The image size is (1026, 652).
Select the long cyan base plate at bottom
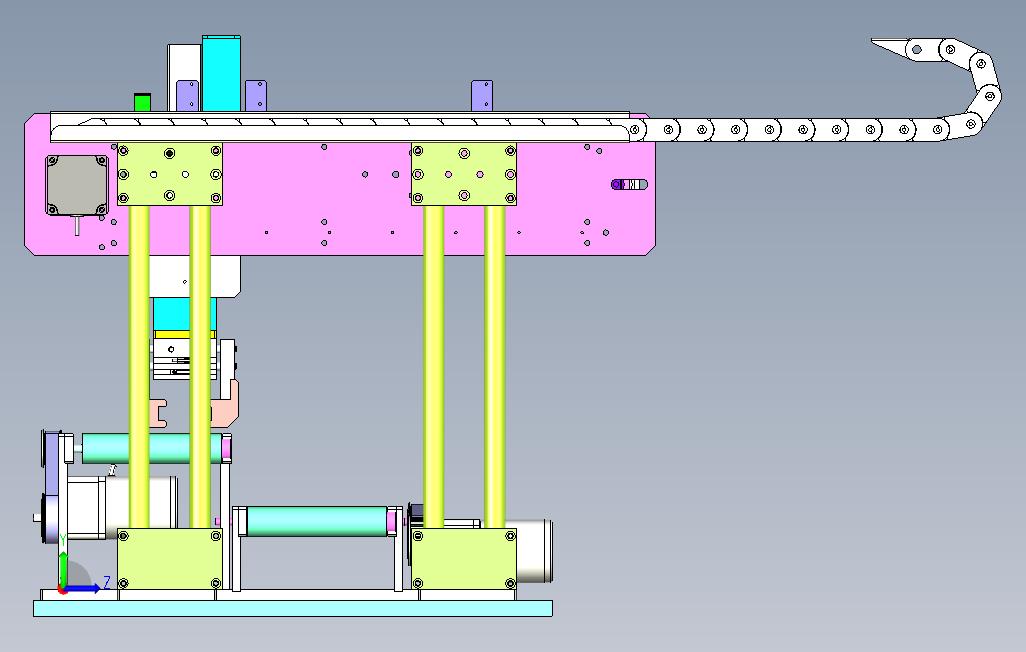pos(292,608)
